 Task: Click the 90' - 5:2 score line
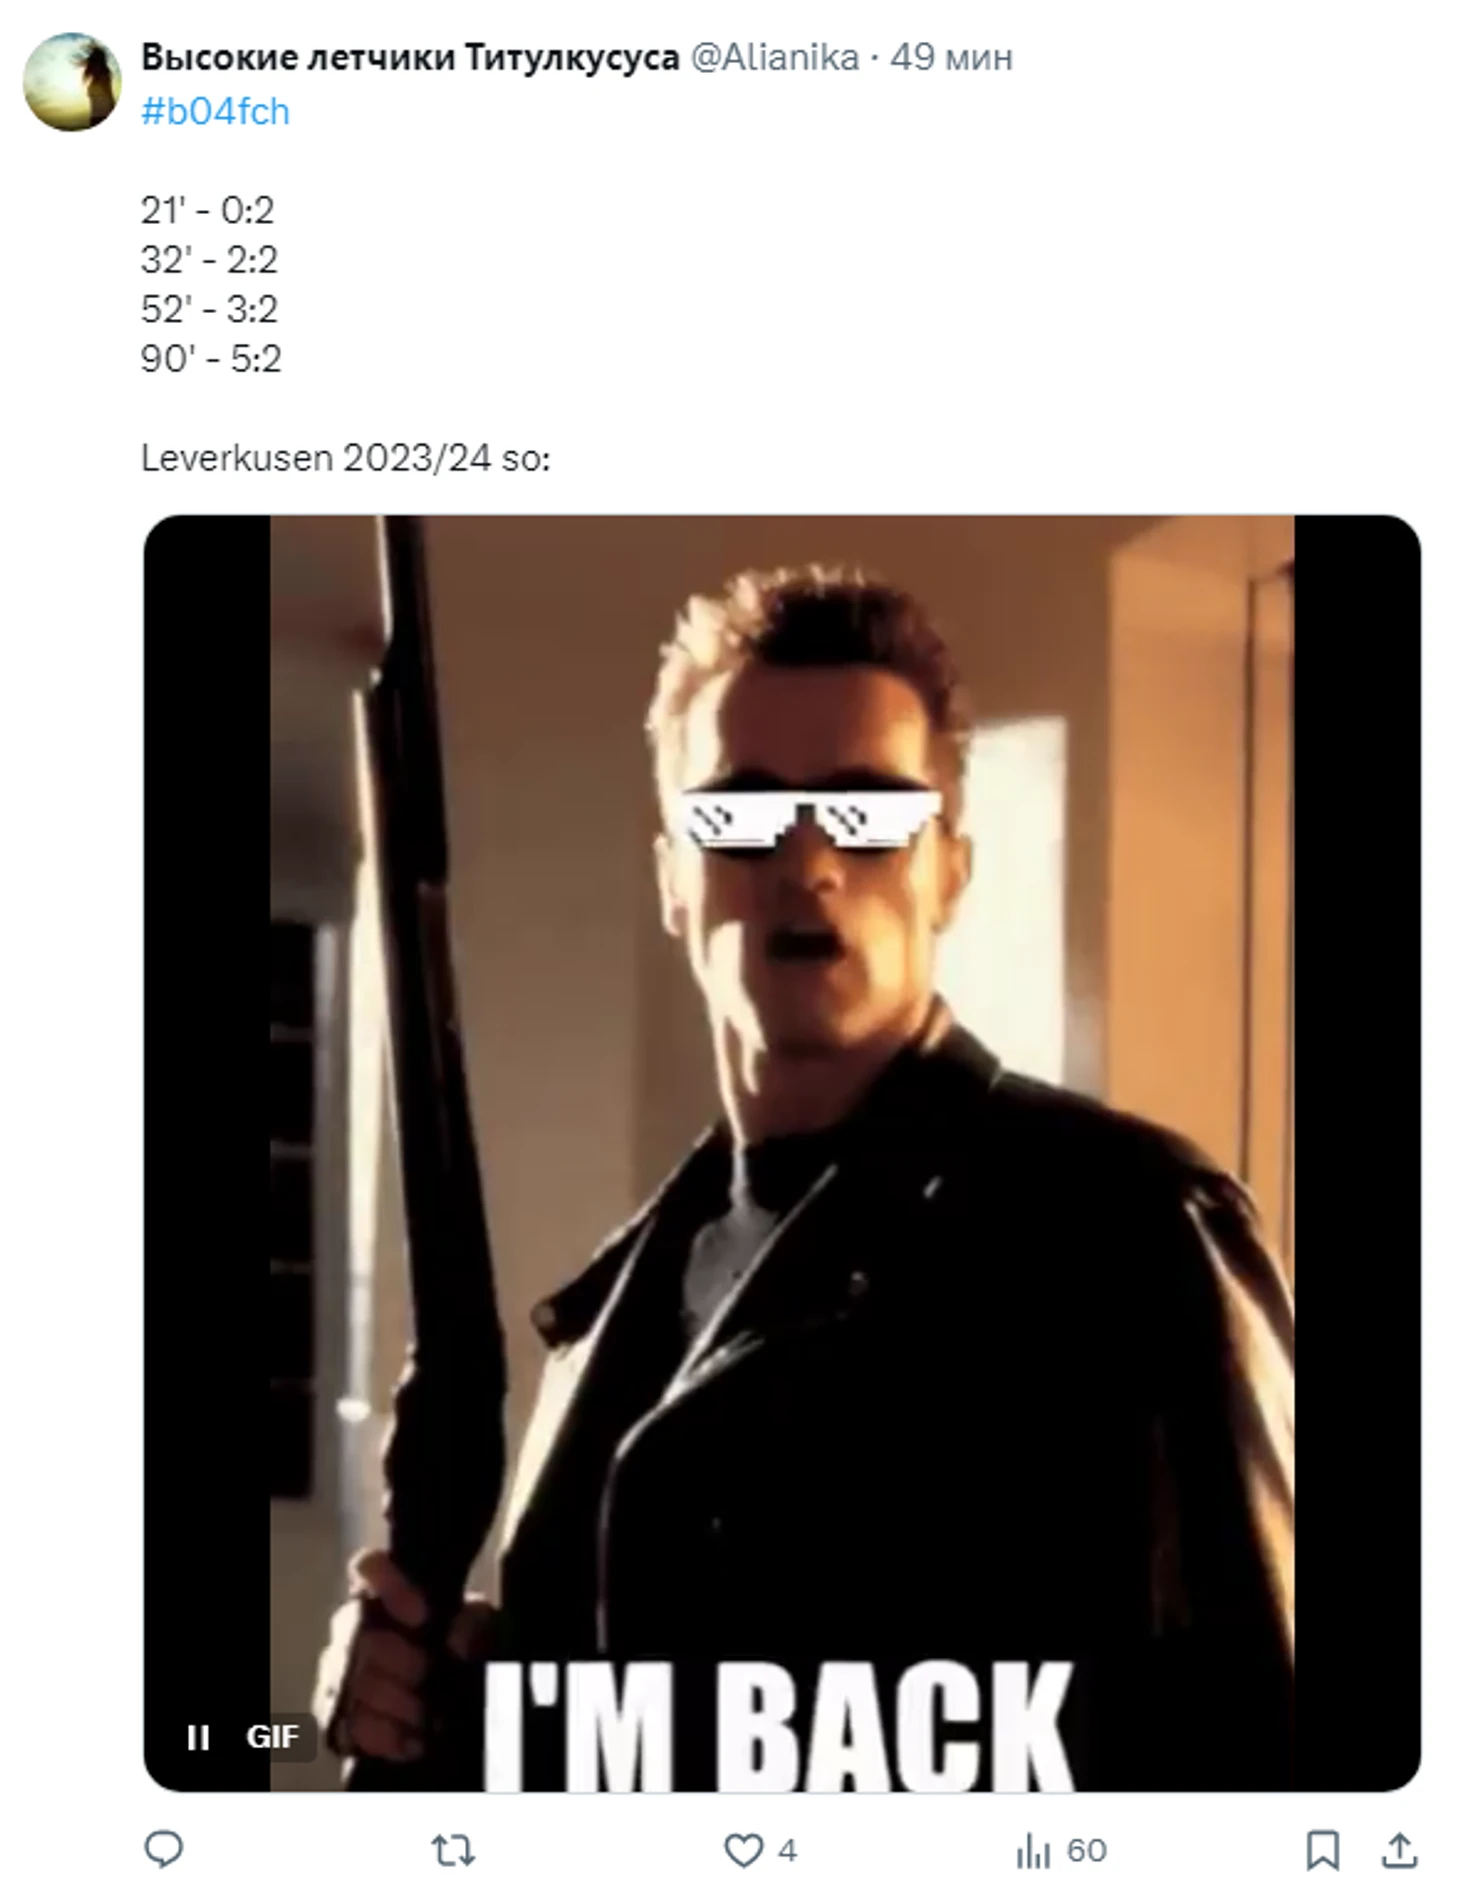[211, 358]
